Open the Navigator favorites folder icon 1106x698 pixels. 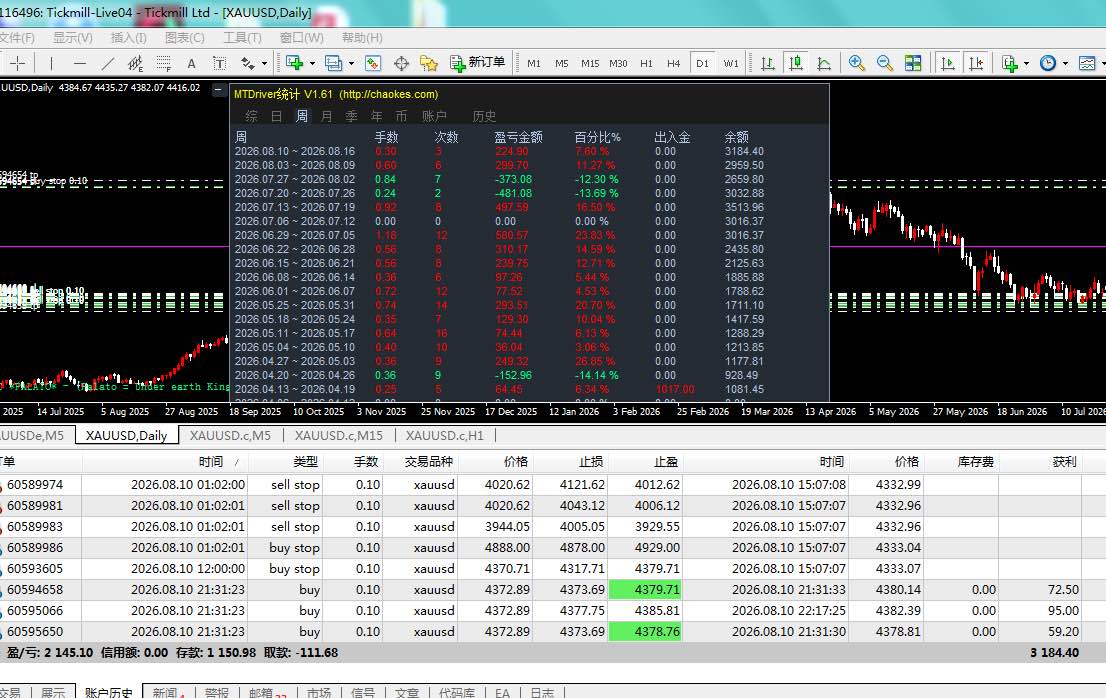click(429, 63)
